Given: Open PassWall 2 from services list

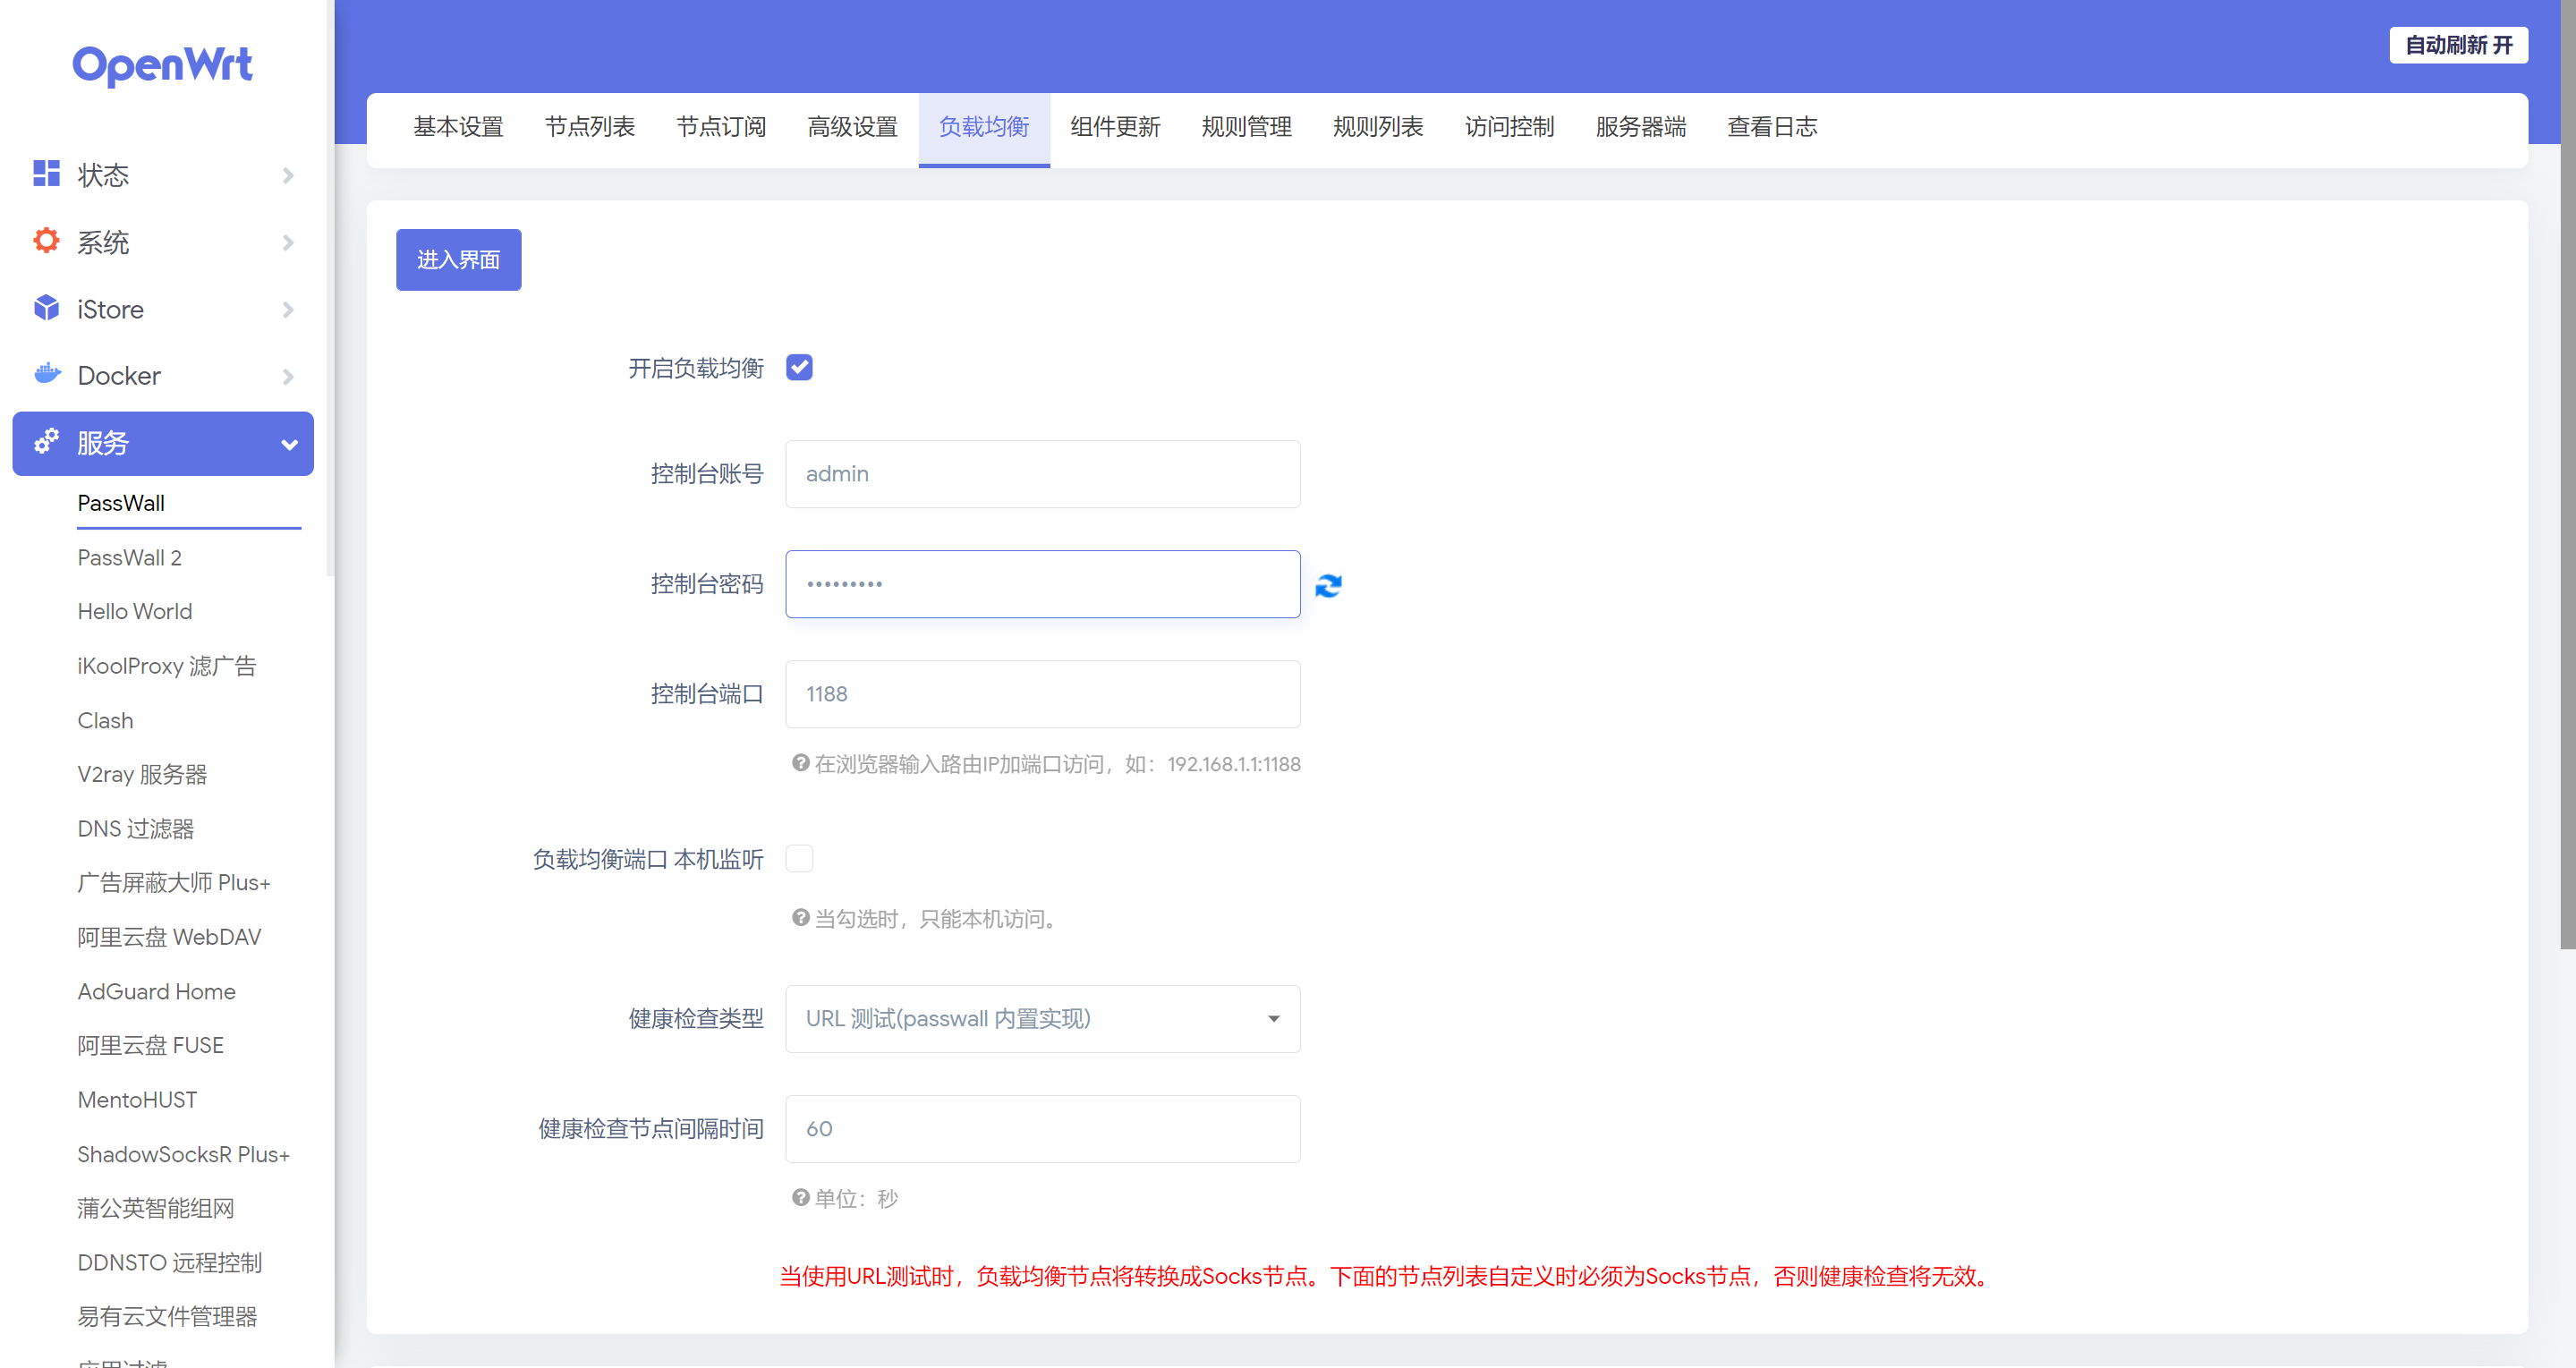Looking at the screenshot, I should pyautogui.click(x=129, y=557).
